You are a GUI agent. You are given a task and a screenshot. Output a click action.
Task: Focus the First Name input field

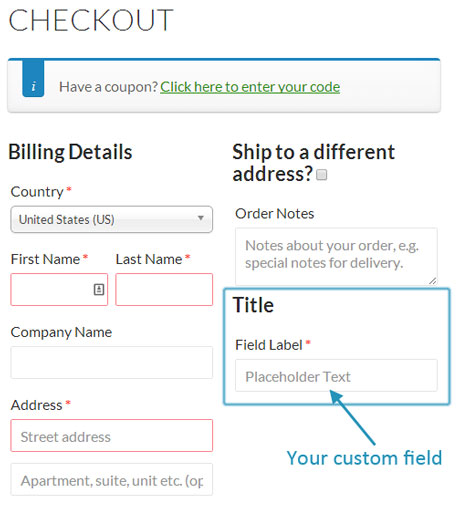tap(59, 289)
